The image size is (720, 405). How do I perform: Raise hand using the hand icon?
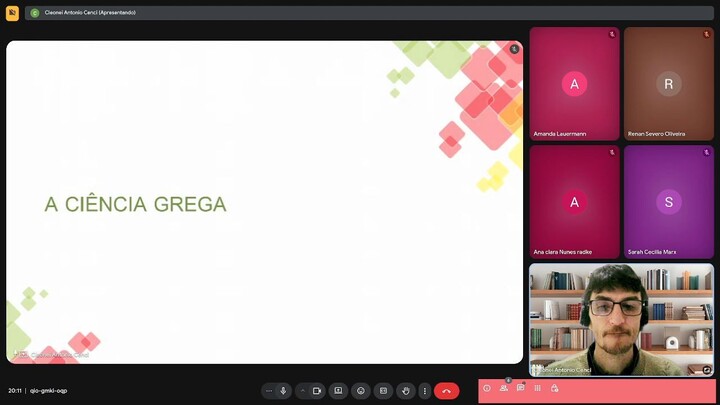[x=405, y=391]
